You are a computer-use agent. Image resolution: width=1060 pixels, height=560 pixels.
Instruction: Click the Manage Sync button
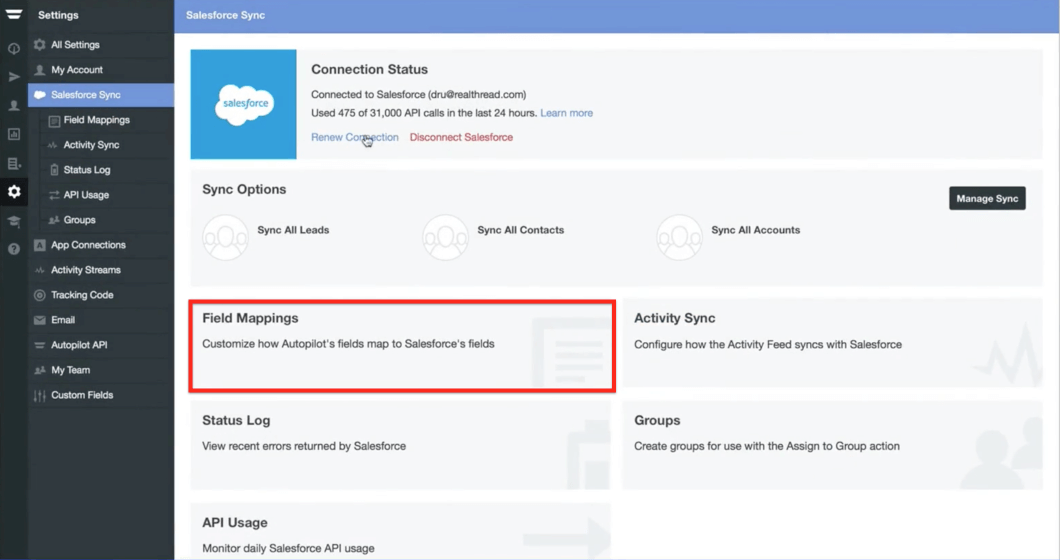point(987,198)
